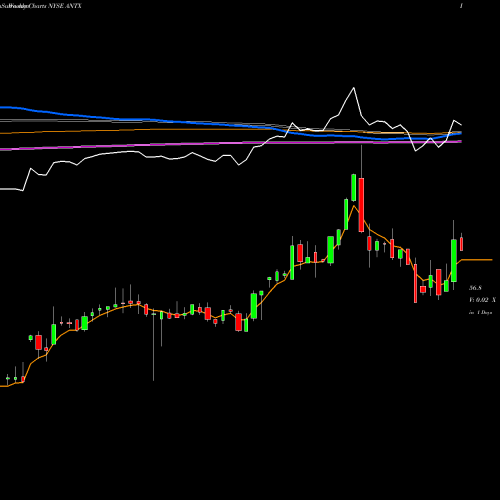Click the 'in 1 Days' label
The image size is (500, 500).
click(480, 313)
